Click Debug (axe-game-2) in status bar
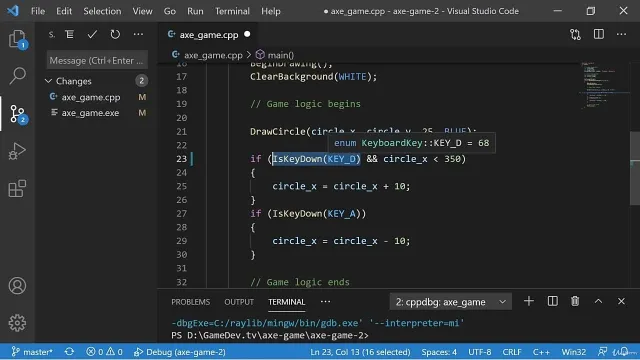The width and height of the screenshot is (640, 360). point(180,352)
